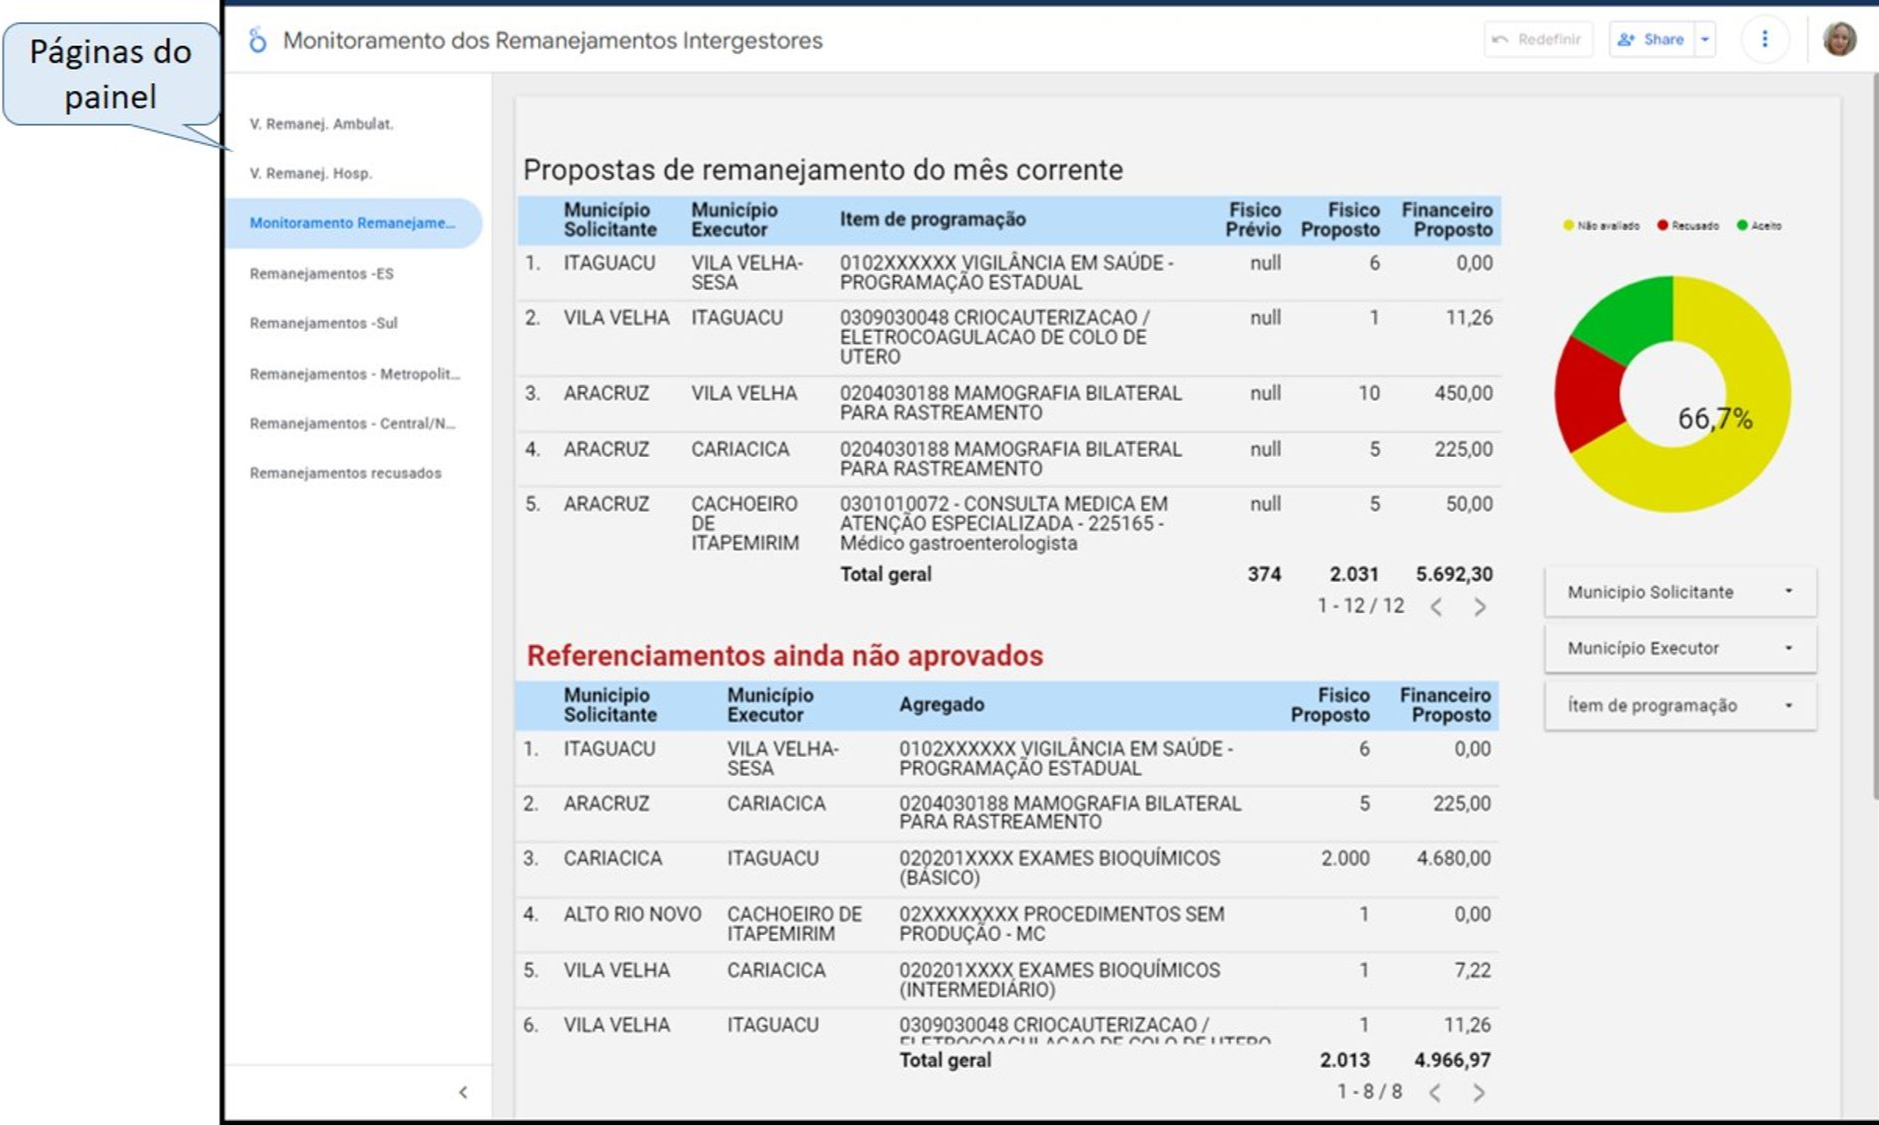Switch to Remanejamentos recusados page

pyautogui.click(x=345, y=473)
